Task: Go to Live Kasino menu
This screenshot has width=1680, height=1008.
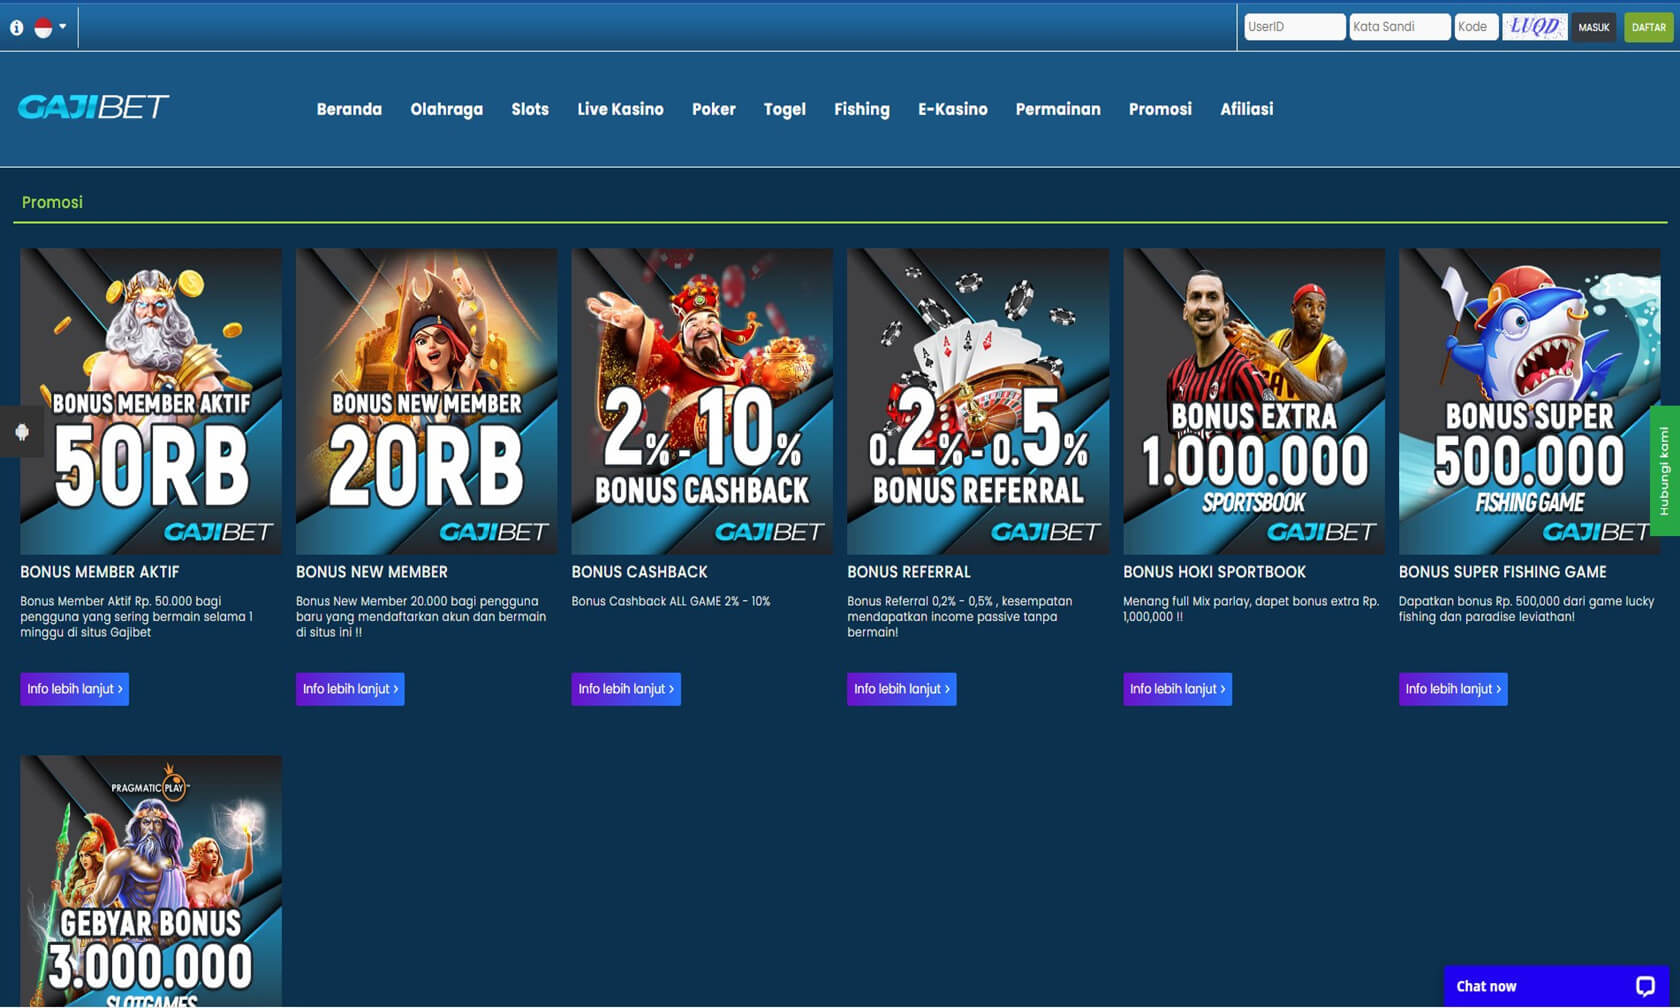Action: (x=620, y=109)
